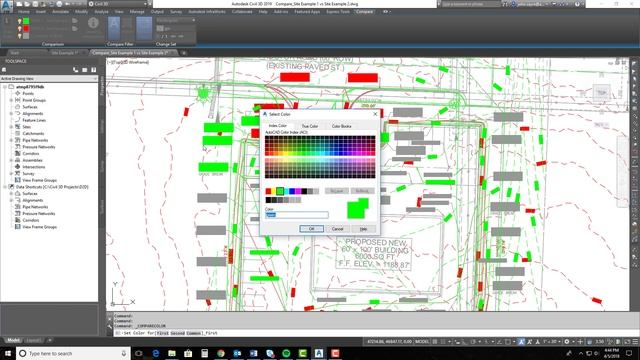The width and height of the screenshot is (640, 360).
Task: Switch to the Color Books tab
Action: [x=342, y=126]
